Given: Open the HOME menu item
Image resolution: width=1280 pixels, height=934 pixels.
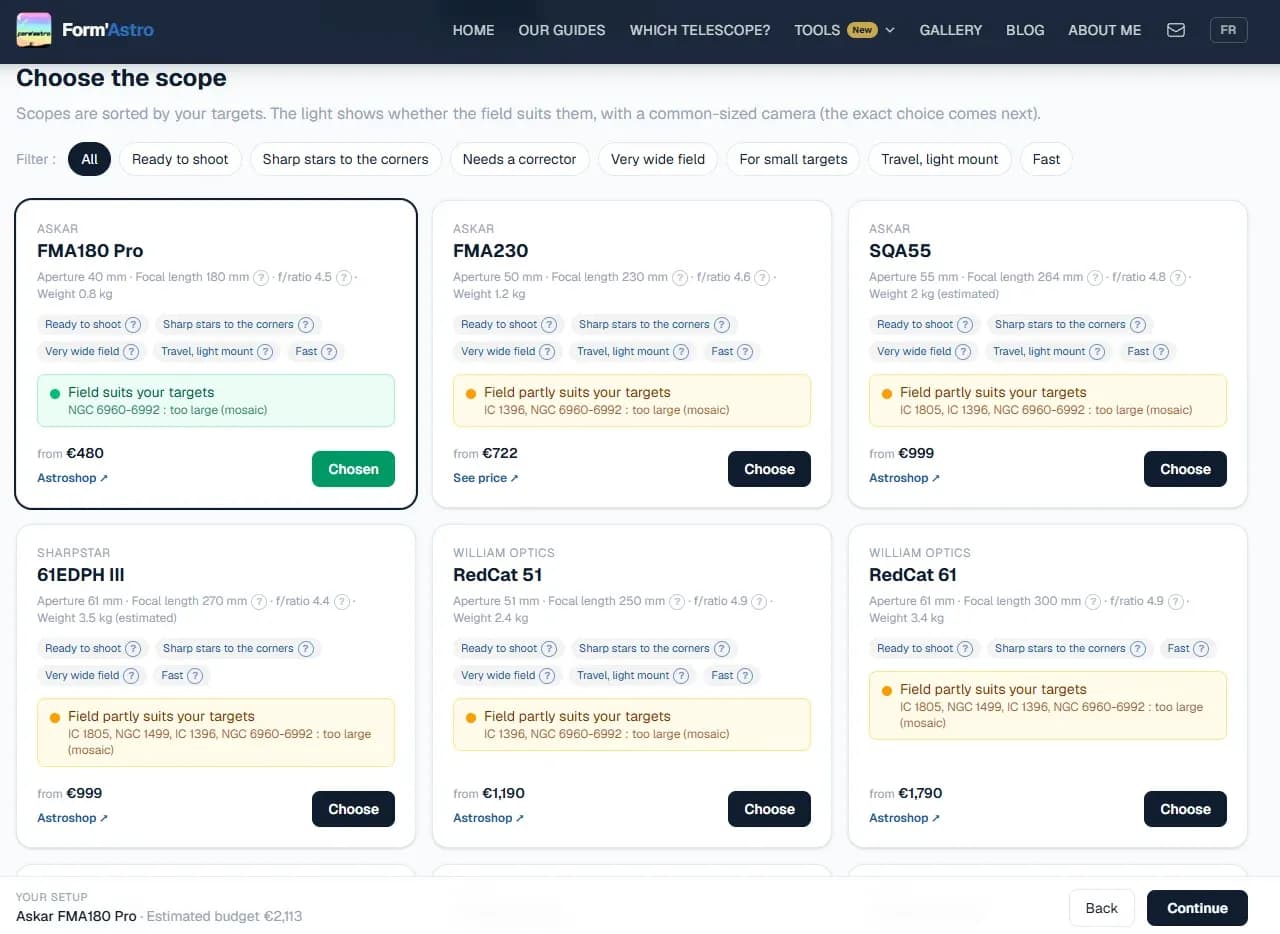Looking at the screenshot, I should [x=473, y=30].
